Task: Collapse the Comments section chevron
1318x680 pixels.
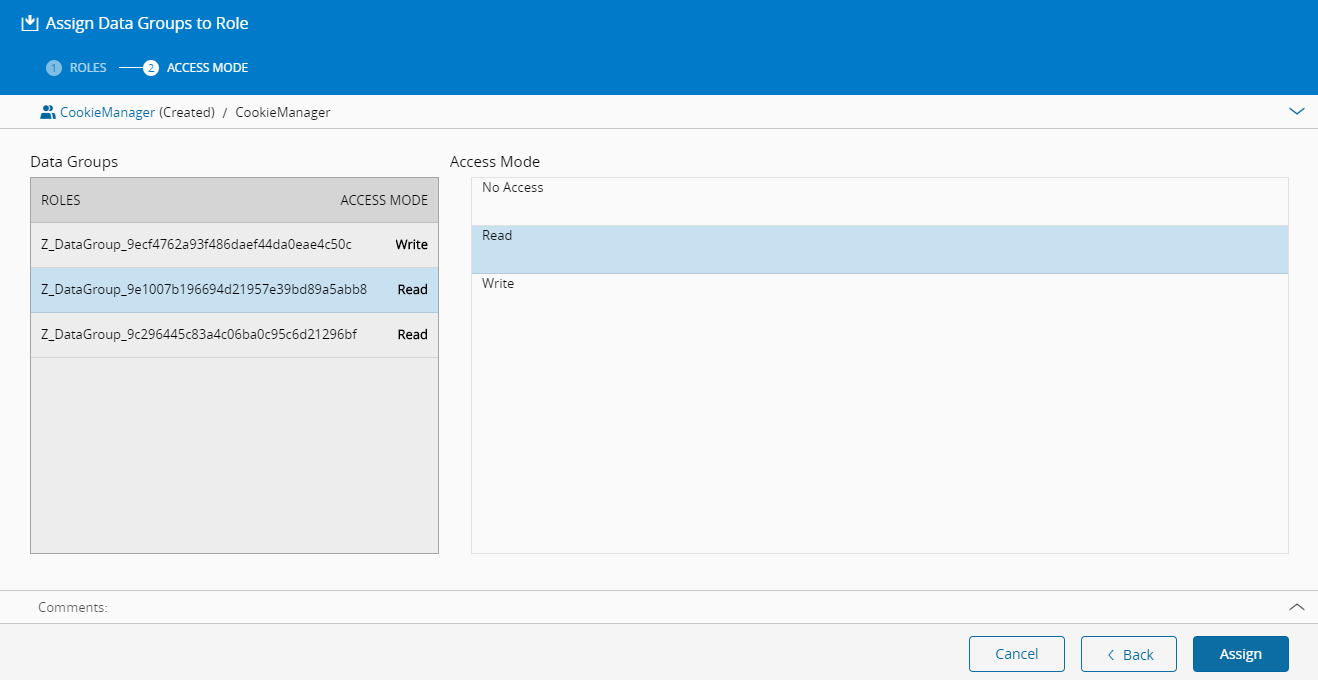Action: [x=1297, y=607]
